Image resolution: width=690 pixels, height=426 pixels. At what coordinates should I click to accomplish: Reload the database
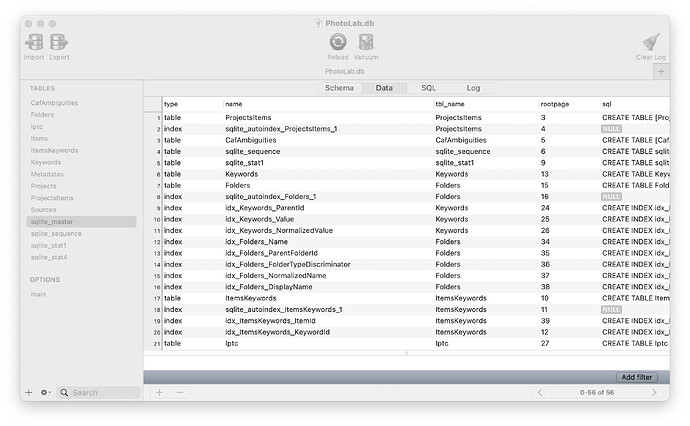coord(338,42)
